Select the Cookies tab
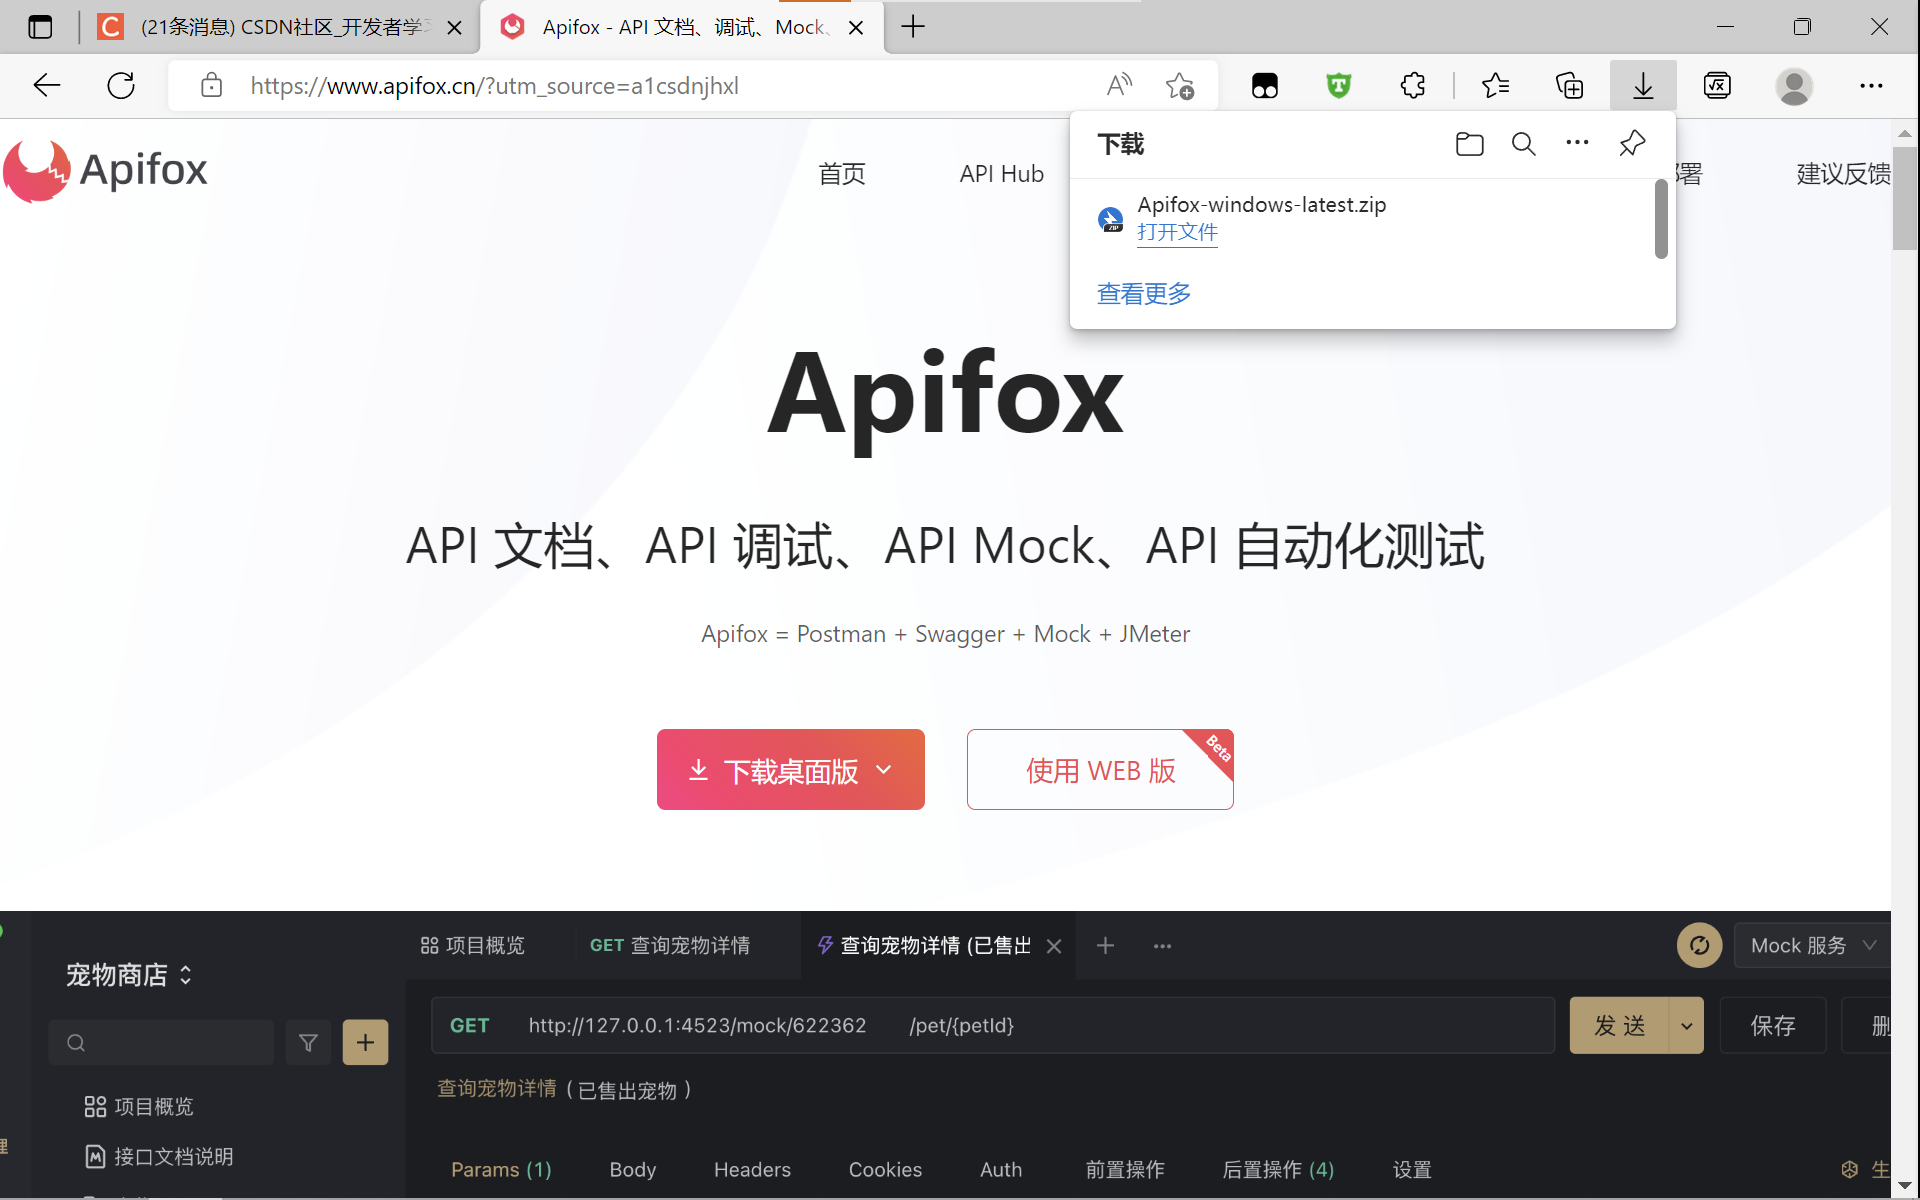 click(885, 1169)
